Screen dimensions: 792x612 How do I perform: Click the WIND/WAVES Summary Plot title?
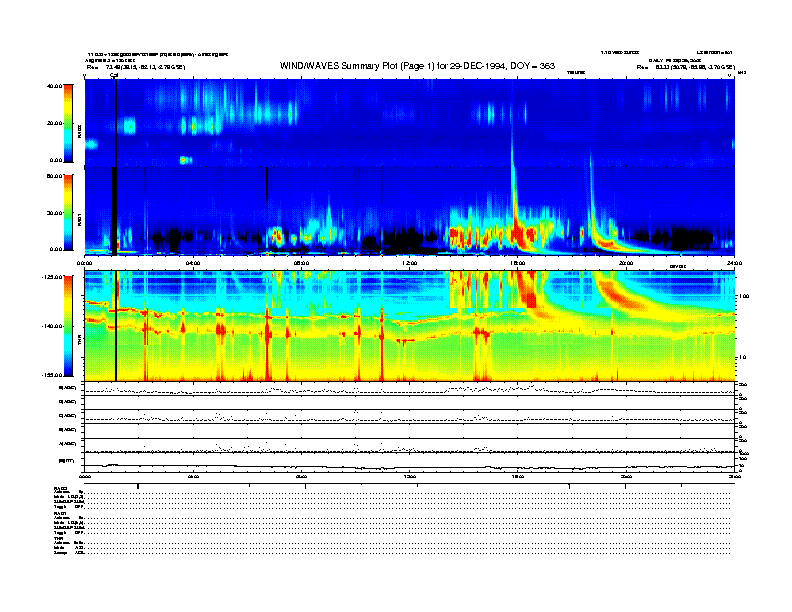coord(417,66)
